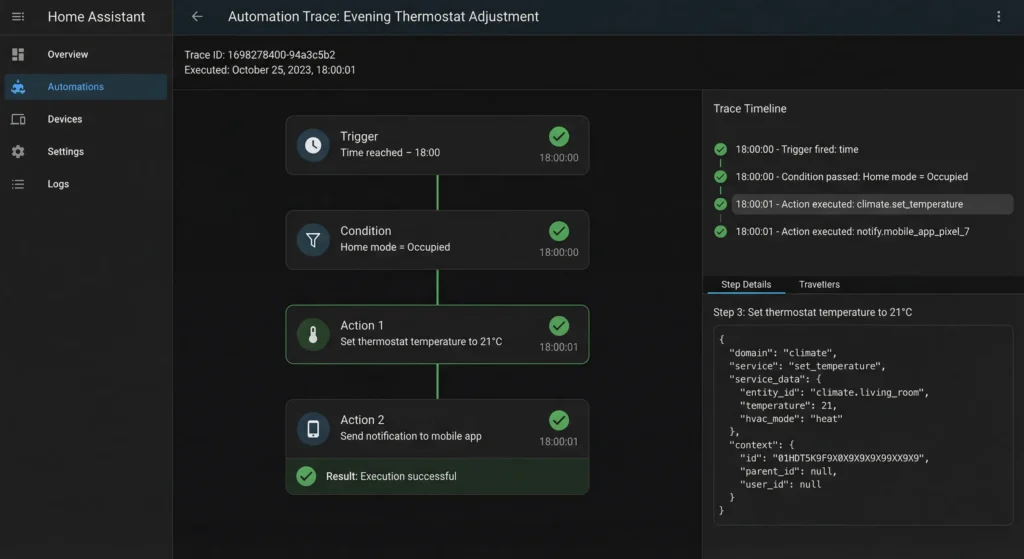
Task: Click the JSON "user_id": null line
Action: point(780,485)
